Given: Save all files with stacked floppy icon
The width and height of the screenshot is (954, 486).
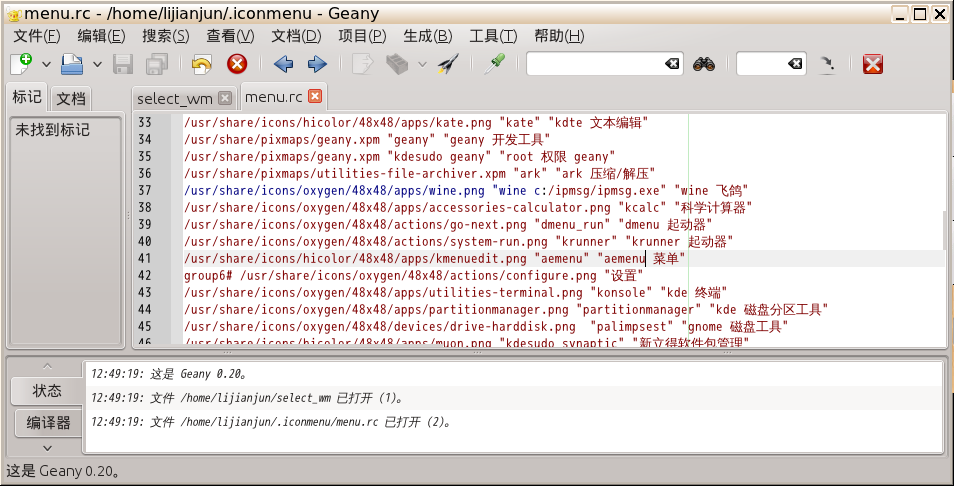Looking at the screenshot, I should 156,64.
